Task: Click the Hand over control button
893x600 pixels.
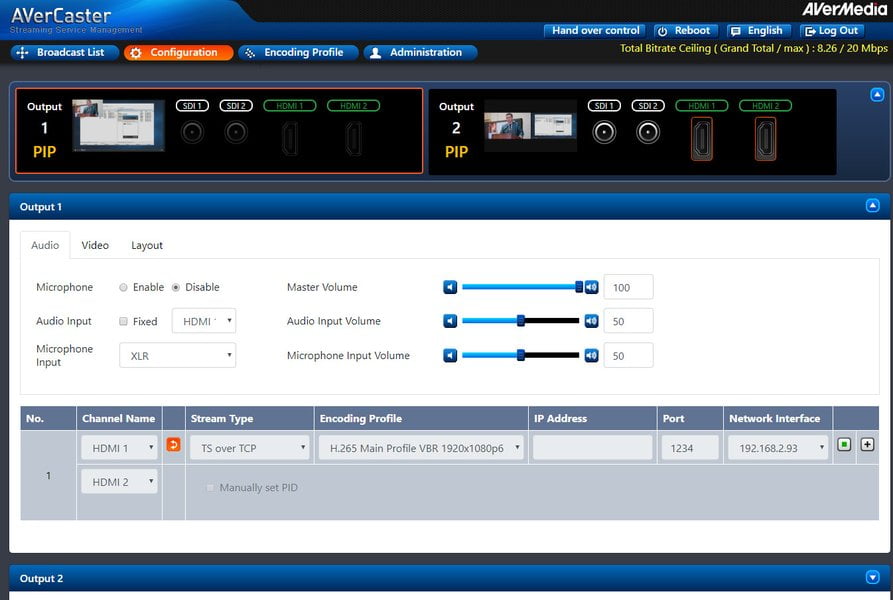Action: (x=595, y=31)
